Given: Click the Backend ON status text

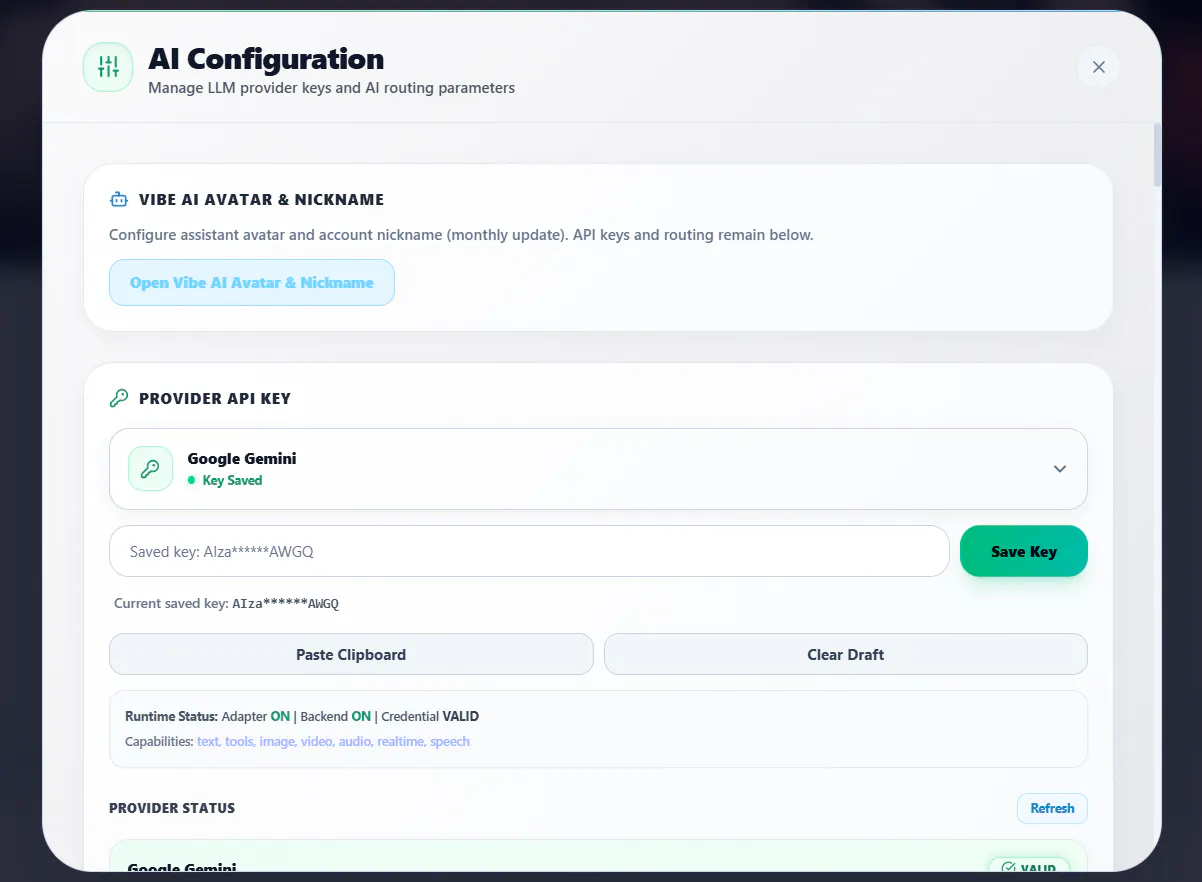Looking at the screenshot, I should [x=335, y=716].
